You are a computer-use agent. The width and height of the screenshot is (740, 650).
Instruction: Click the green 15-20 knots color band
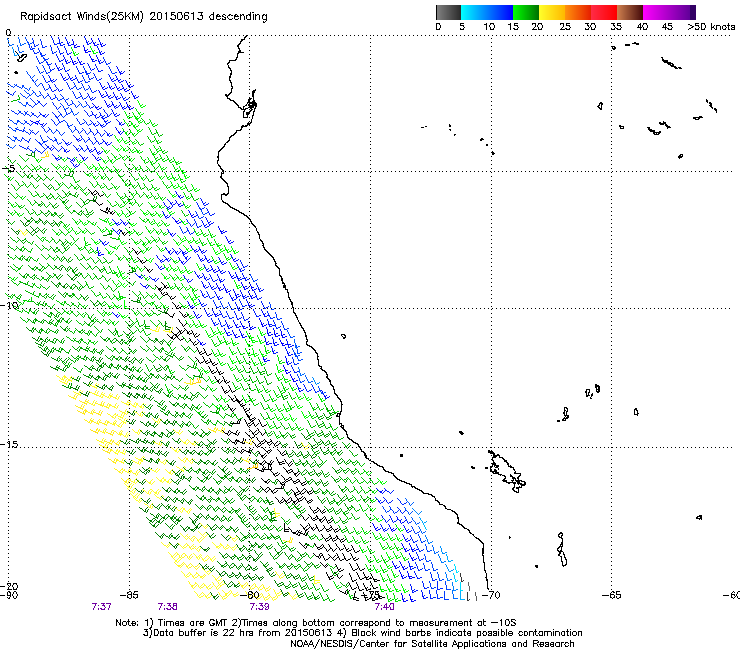coord(526,12)
